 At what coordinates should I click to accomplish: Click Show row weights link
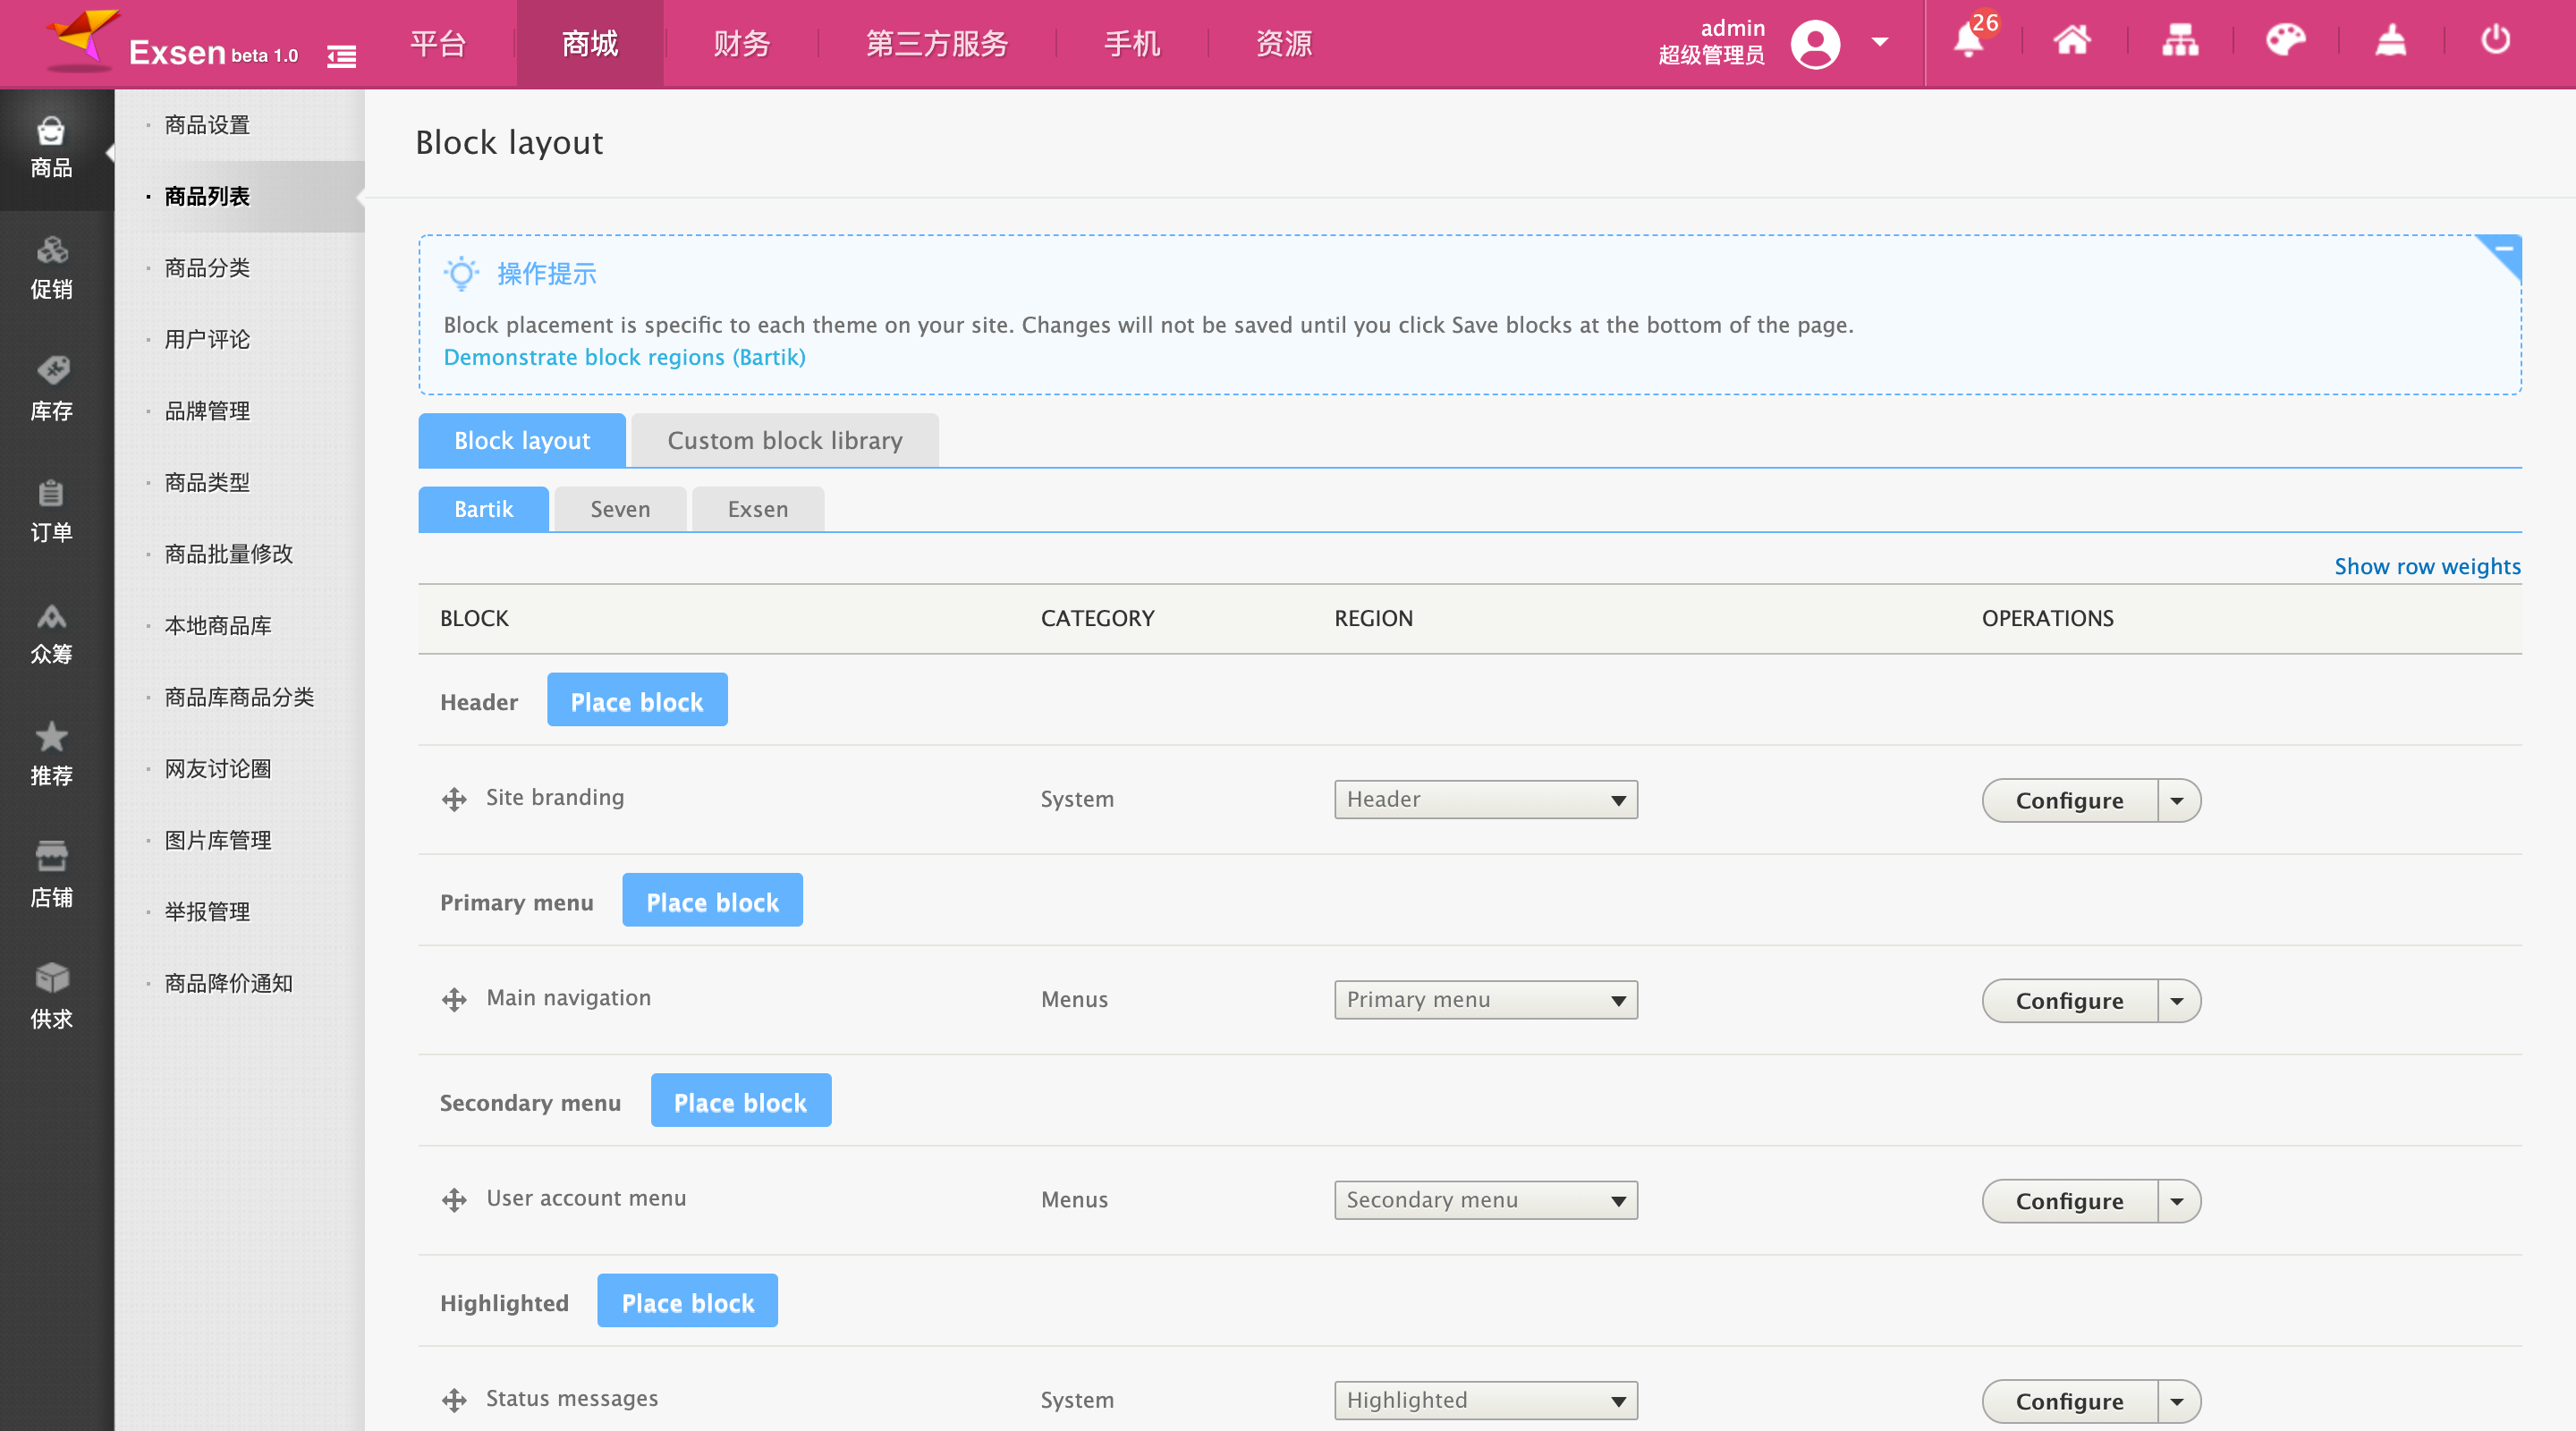(2427, 566)
